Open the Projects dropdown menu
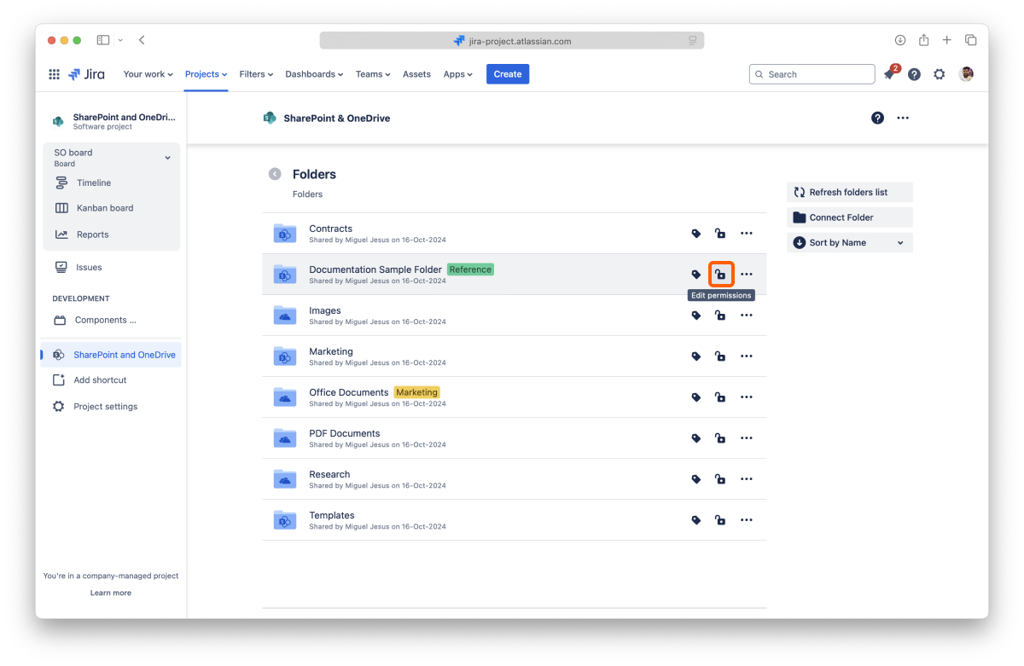1024x666 pixels. [206, 74]
